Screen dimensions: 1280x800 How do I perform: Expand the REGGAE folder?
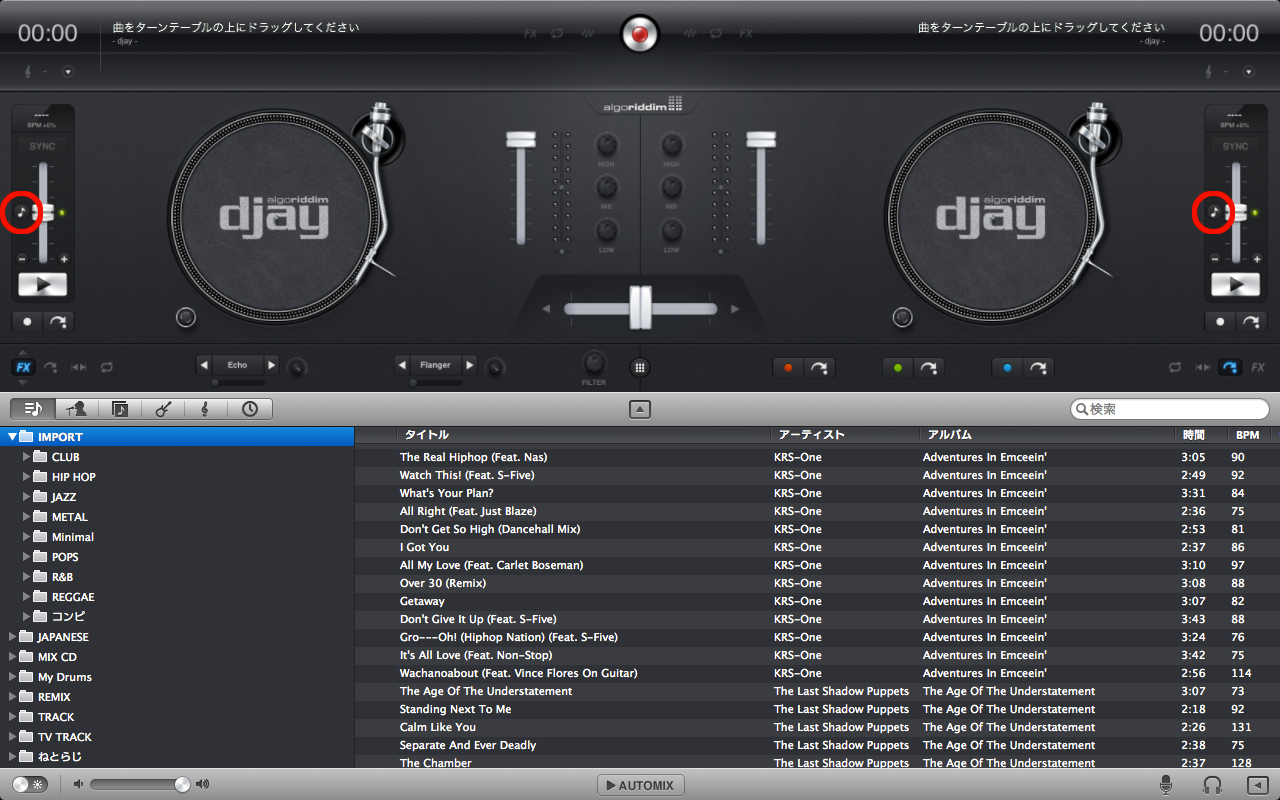pyautogui.click(x=27, y=597)
